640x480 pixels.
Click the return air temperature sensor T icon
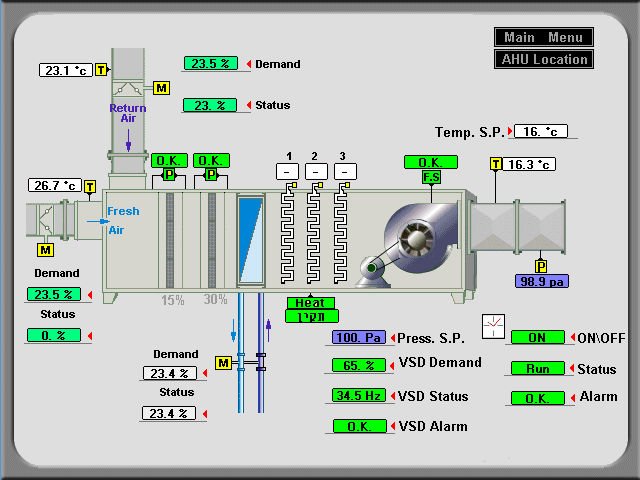[x=101, y=70]
